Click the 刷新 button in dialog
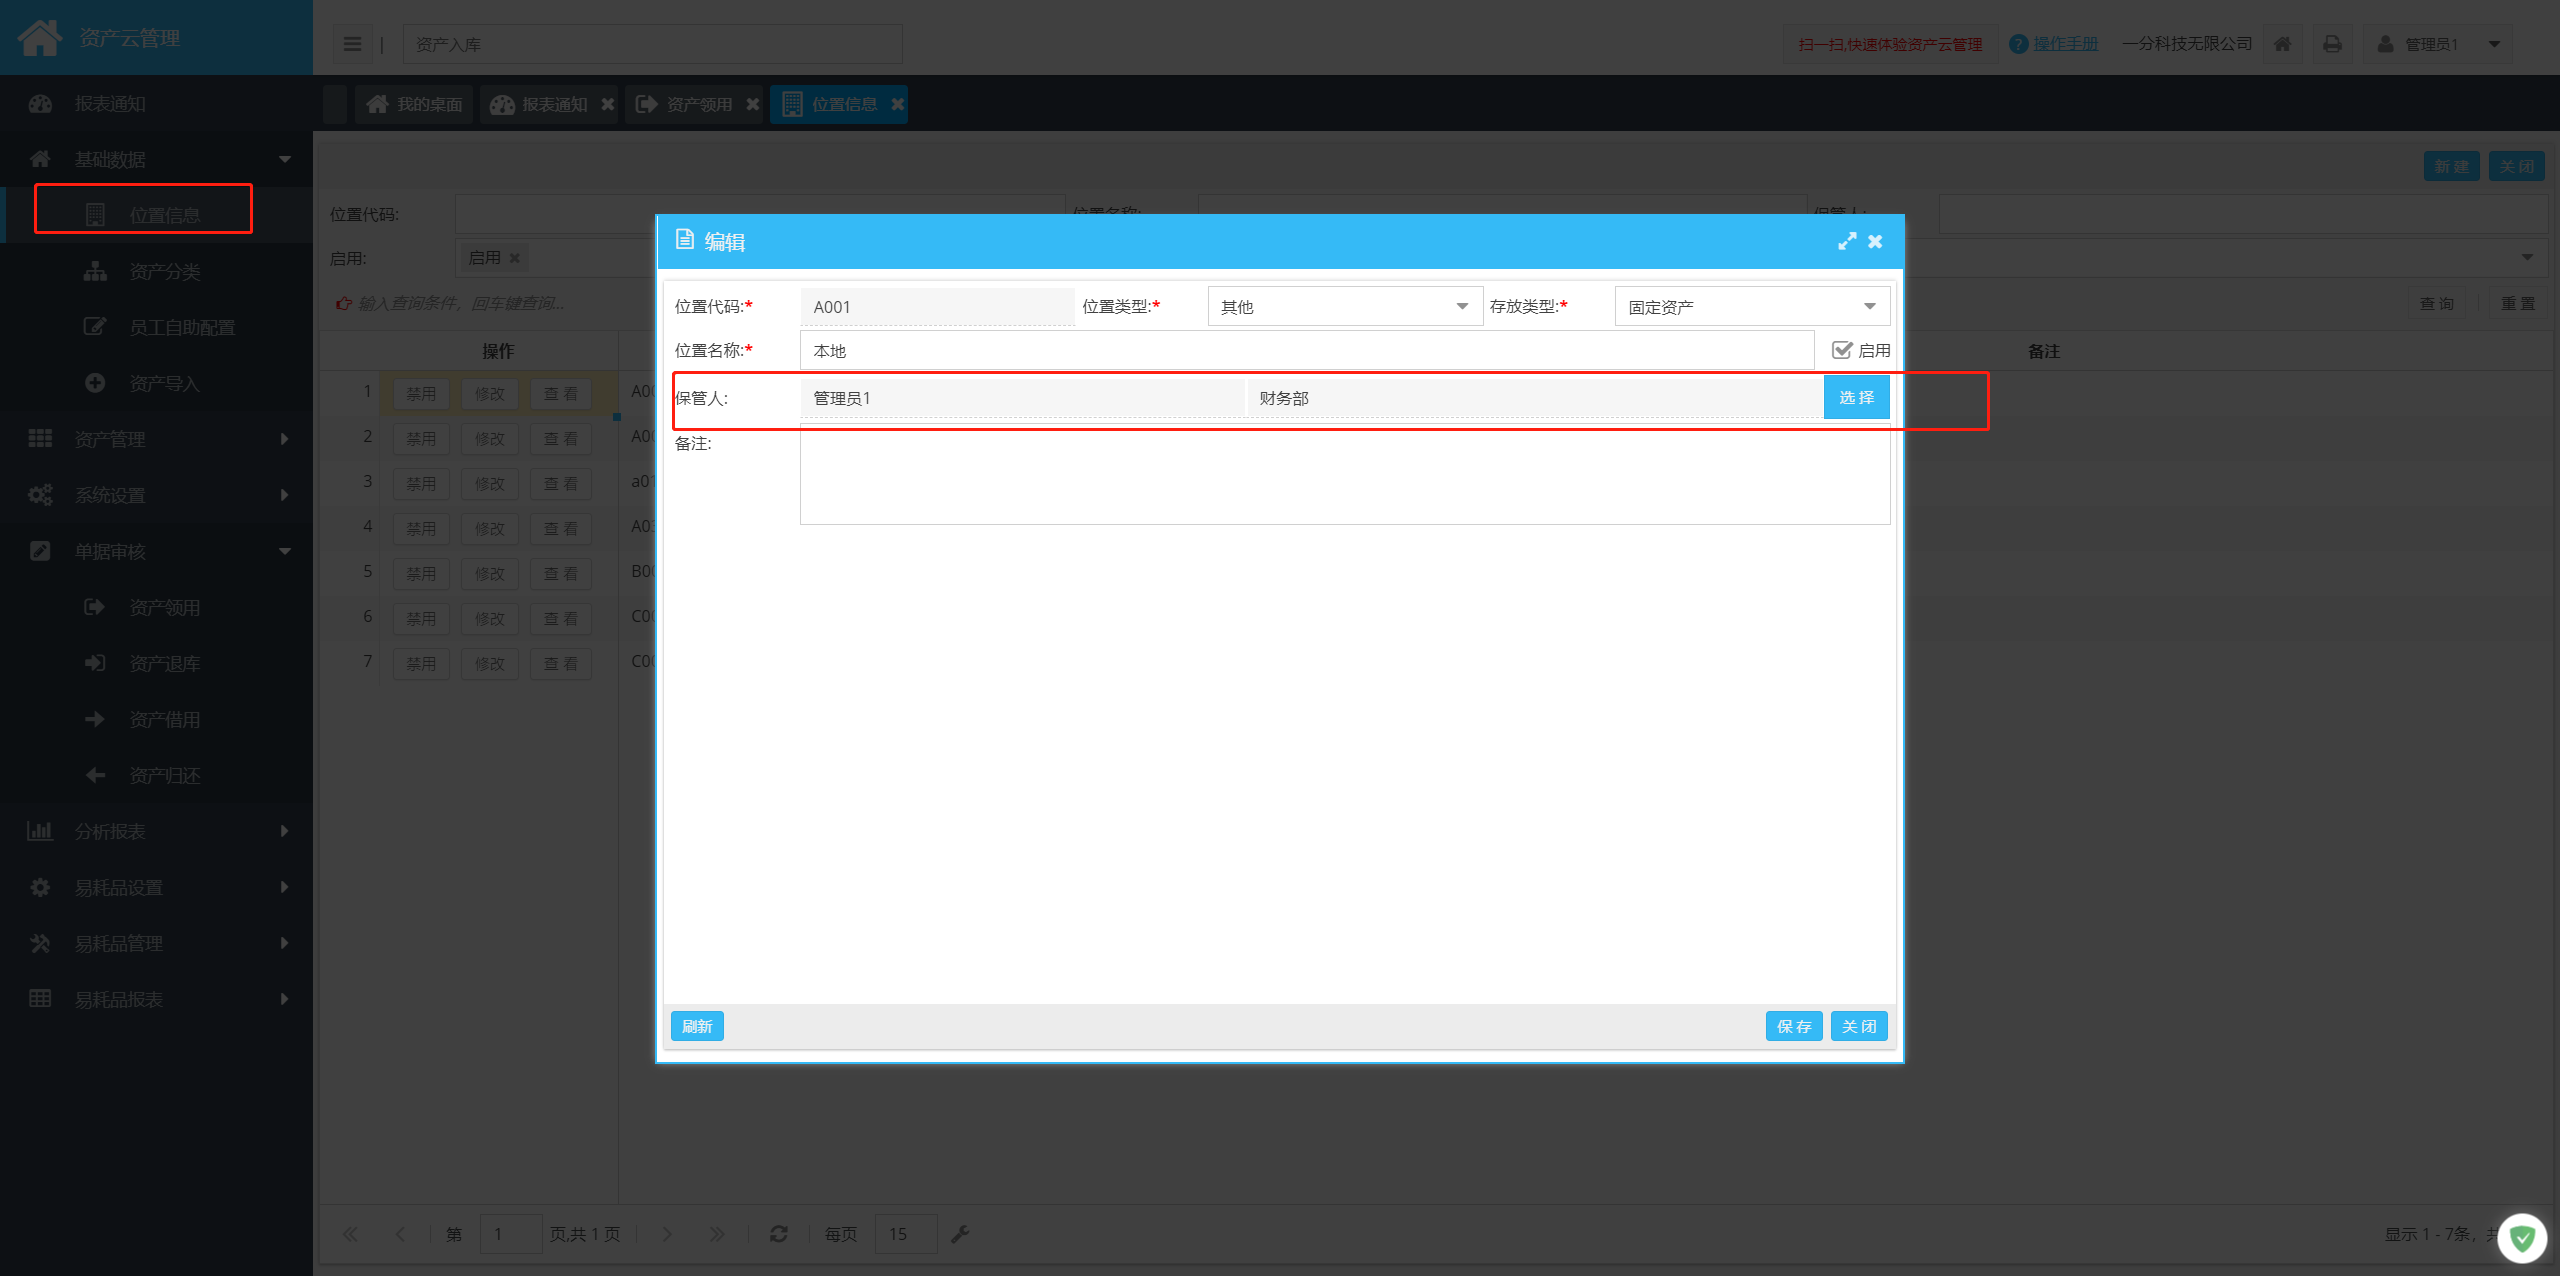This screenshot has width=2560, height=1276. [697, 1026]
